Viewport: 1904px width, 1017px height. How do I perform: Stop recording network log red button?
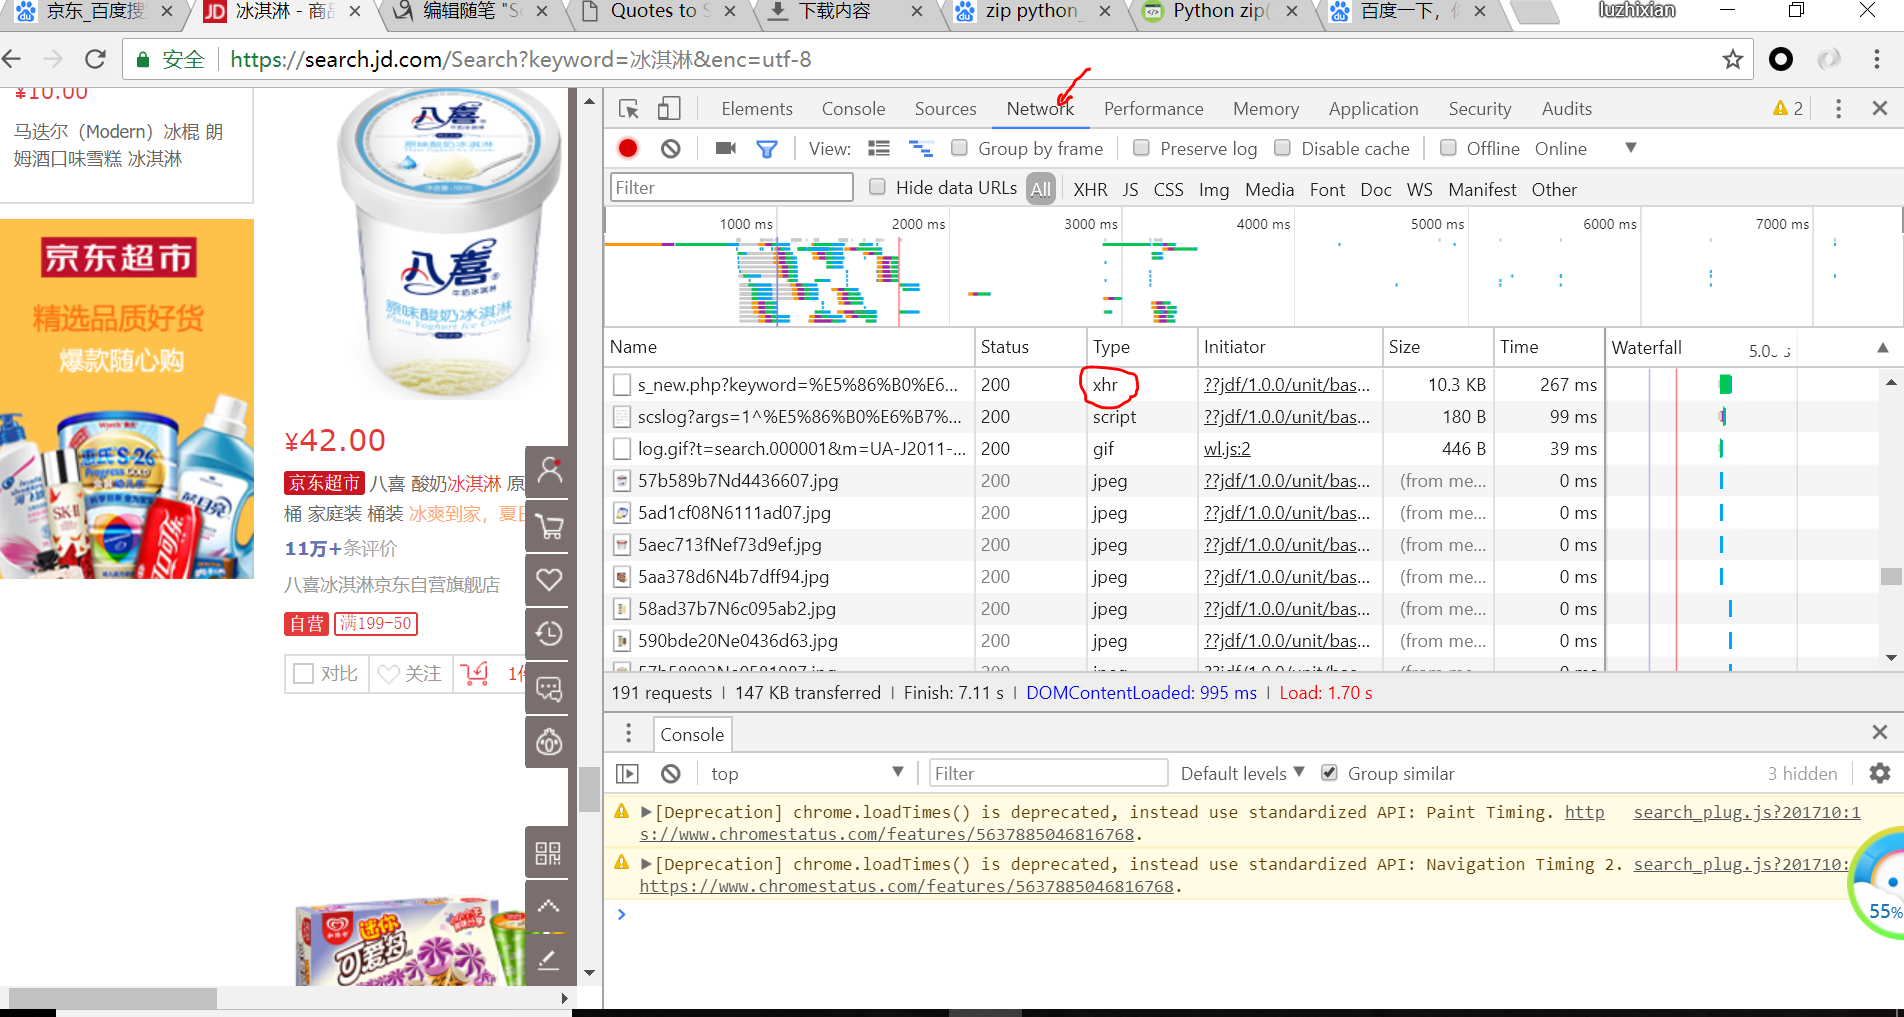pyautogui.click(x=628, y=148)
